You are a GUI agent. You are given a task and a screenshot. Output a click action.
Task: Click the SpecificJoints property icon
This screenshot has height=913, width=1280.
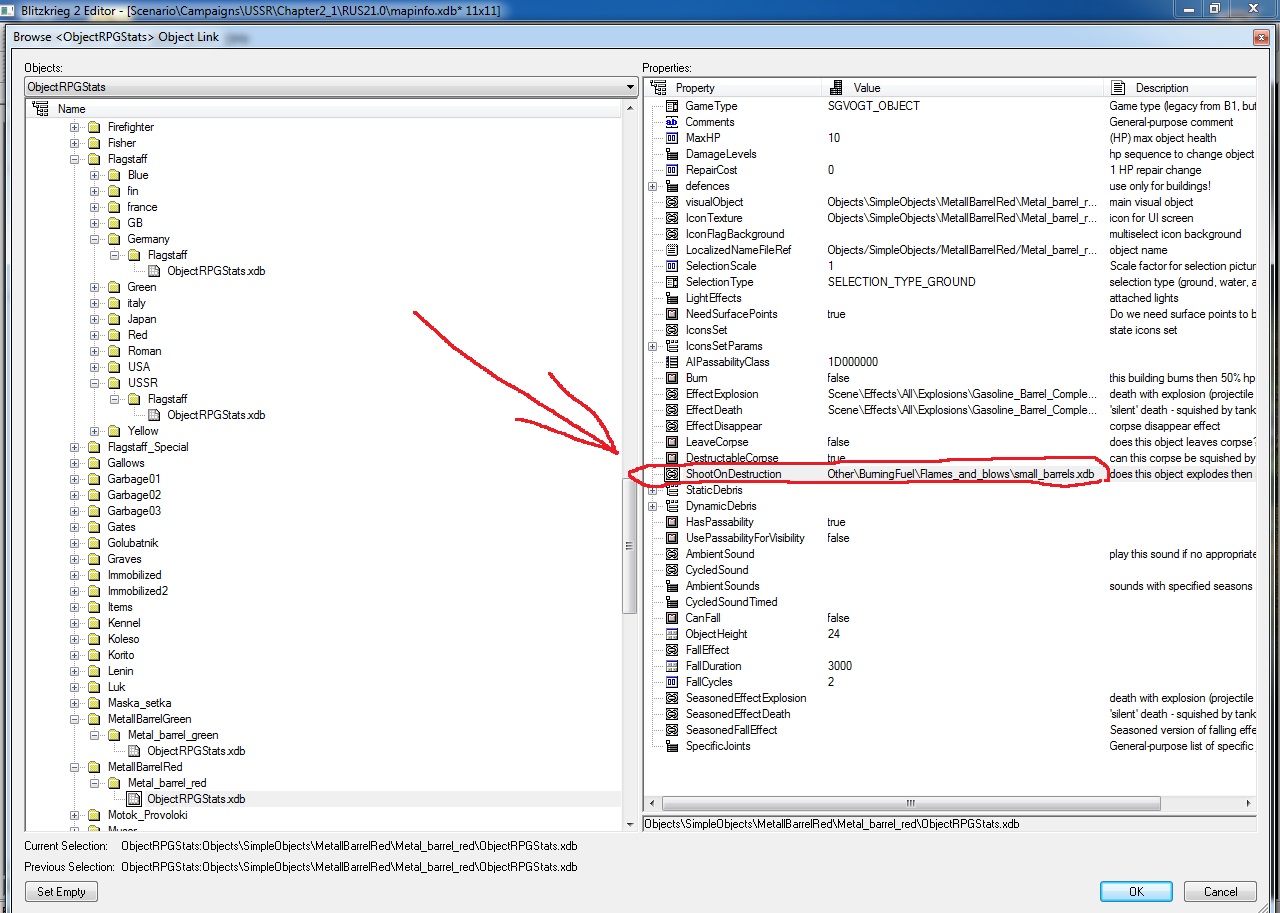[x=672, y=746]
